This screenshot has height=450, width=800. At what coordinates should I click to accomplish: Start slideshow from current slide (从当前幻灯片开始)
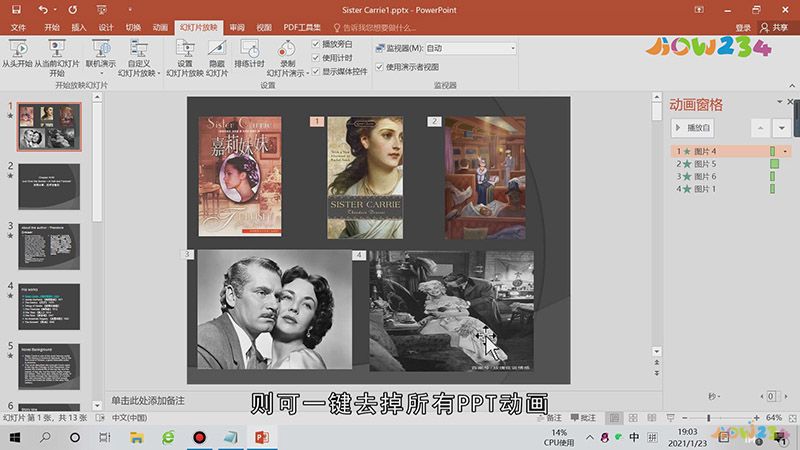pyautogui.click(x=57, y=58)
